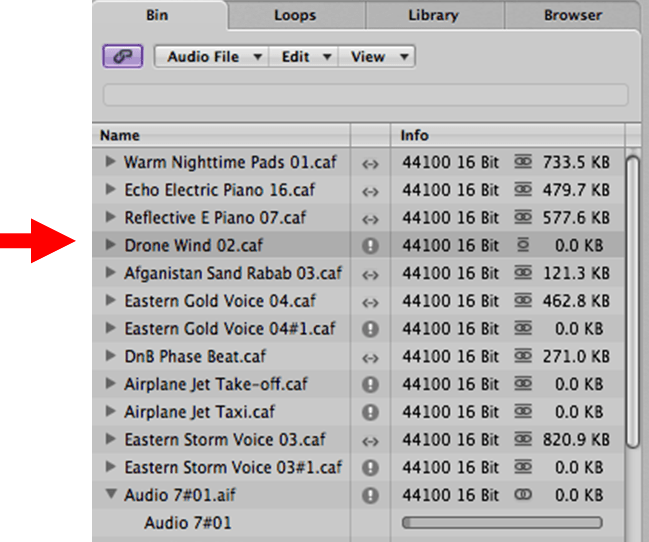This screenshot has height=542, width=649.
Task: Click missing-file warning icon for Drone Wind 02.caf
Action: click(370, 246)
